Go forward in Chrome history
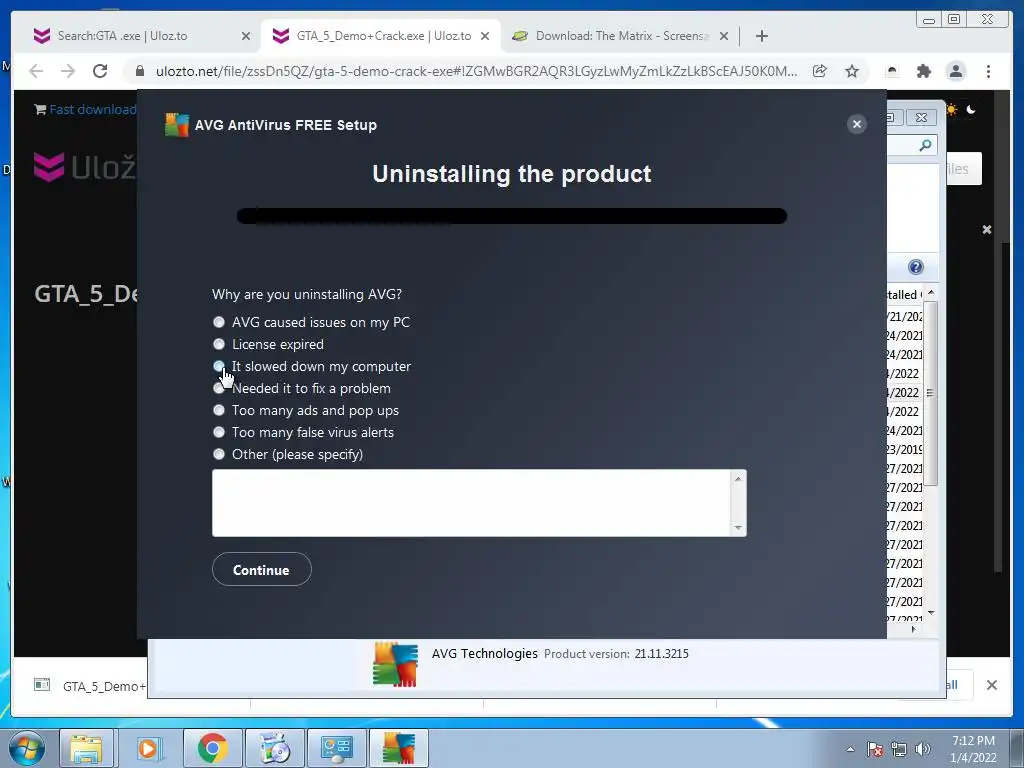This screenshot has height=768, width=1024. coord(68,71)
